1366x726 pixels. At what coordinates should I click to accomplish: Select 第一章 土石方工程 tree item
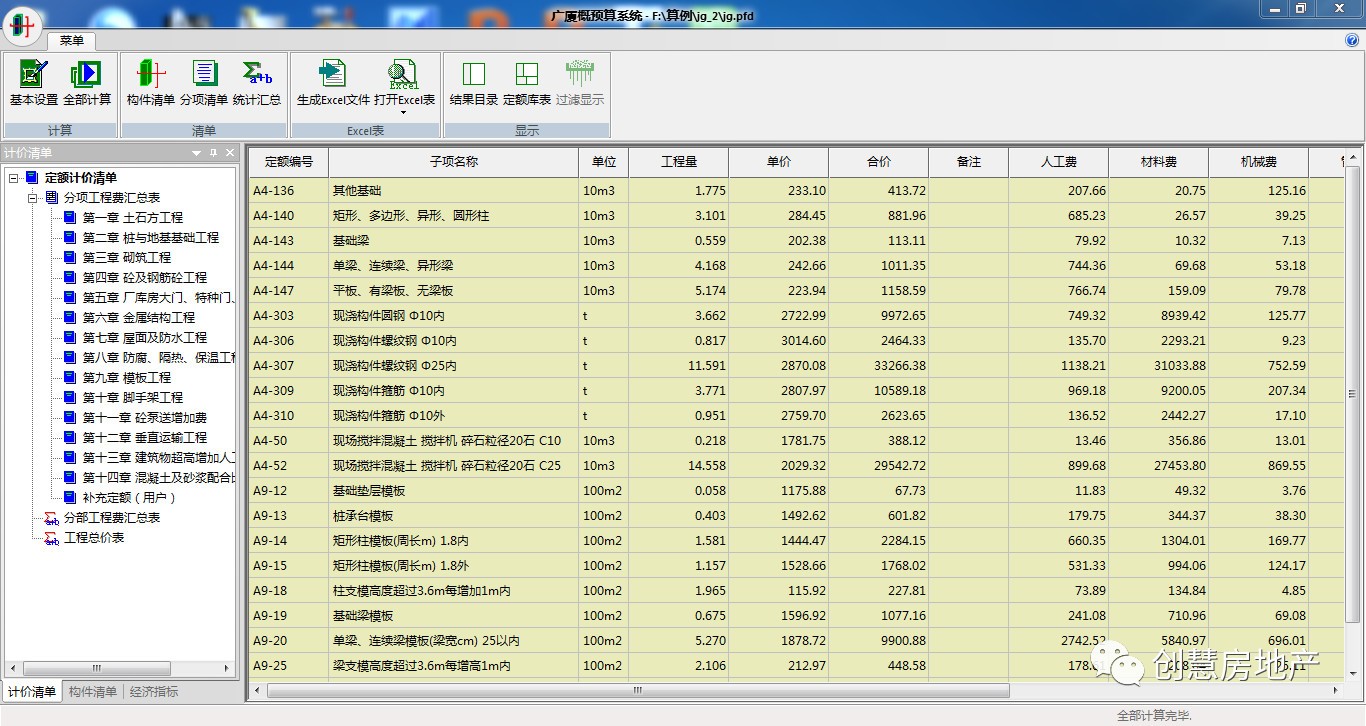tap(132, 218)
